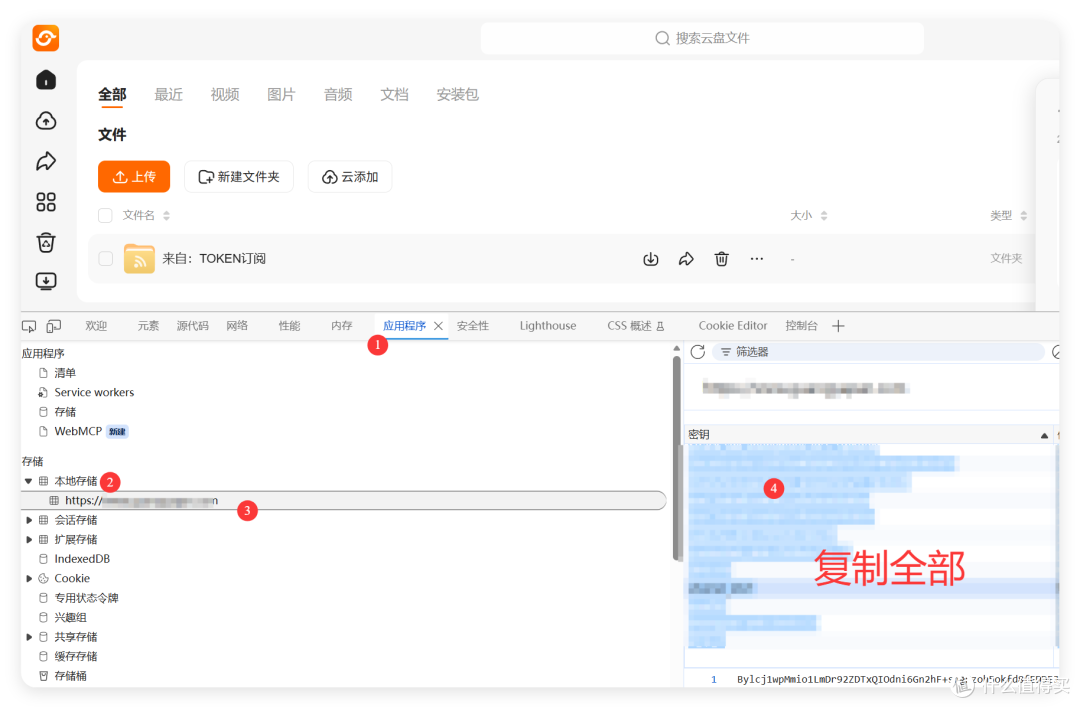
Task: Click the application tree vertical scrollbar
Action: [x=676, y=458]
